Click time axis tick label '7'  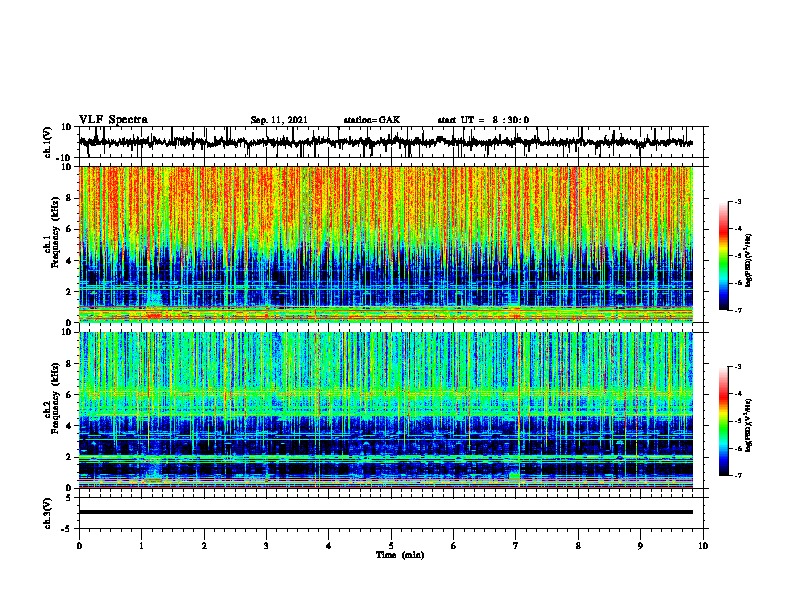click(516, 546)
